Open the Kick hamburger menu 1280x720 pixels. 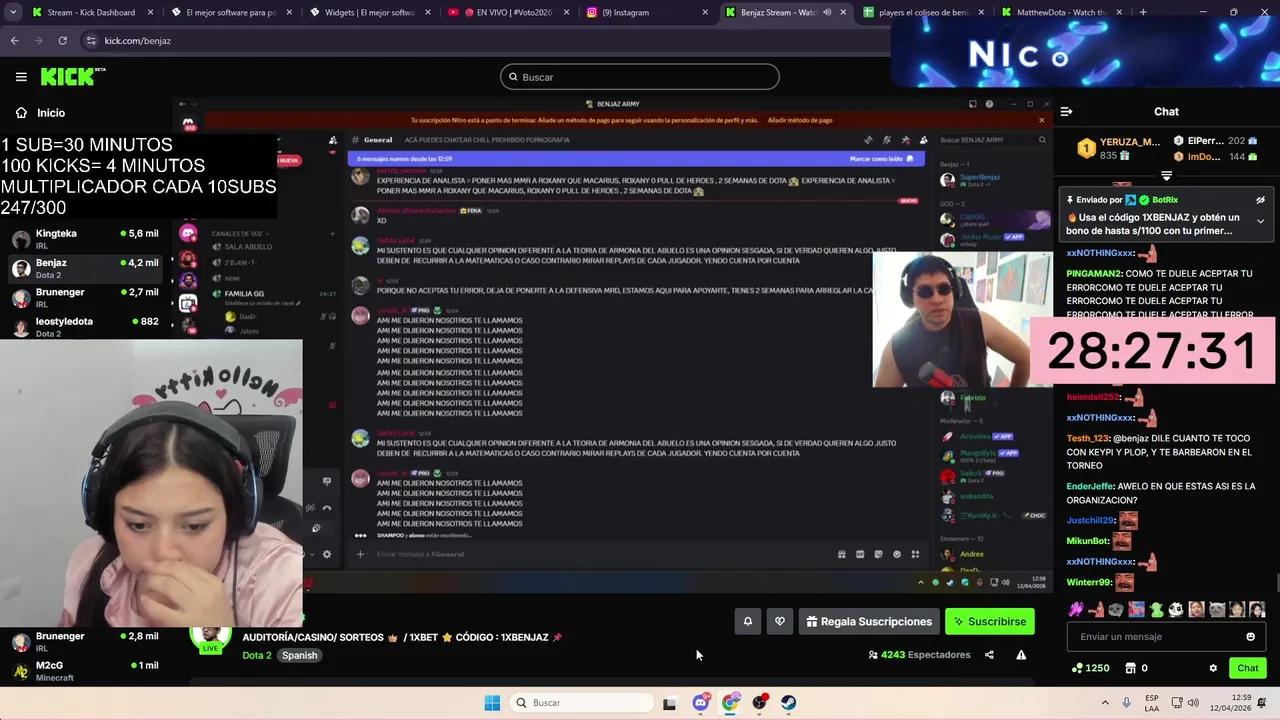[21, 77]
